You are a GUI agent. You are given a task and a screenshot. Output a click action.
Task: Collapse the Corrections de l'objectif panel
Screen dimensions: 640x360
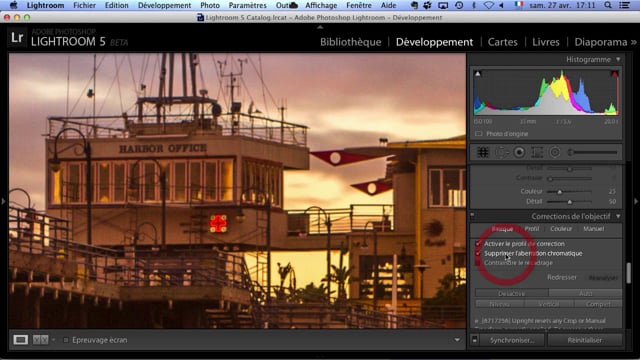[618, 216]
